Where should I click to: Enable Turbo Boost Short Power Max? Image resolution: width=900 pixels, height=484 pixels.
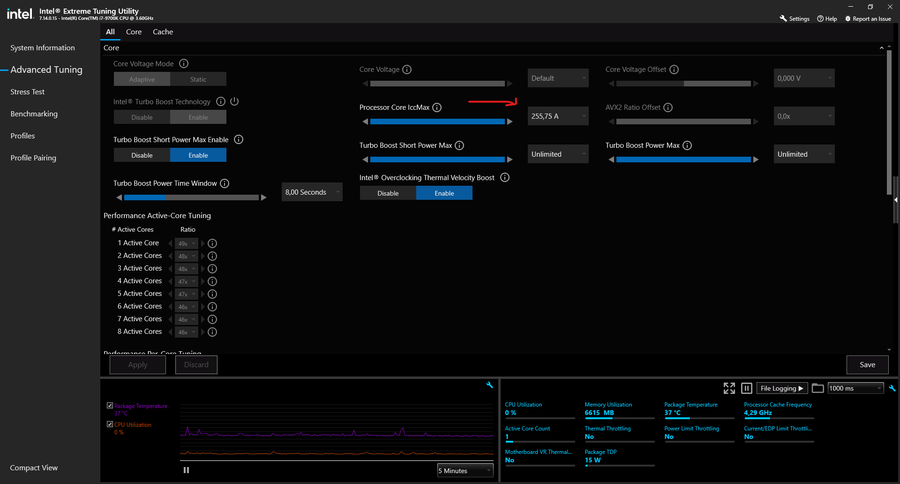tap(198, 155)
